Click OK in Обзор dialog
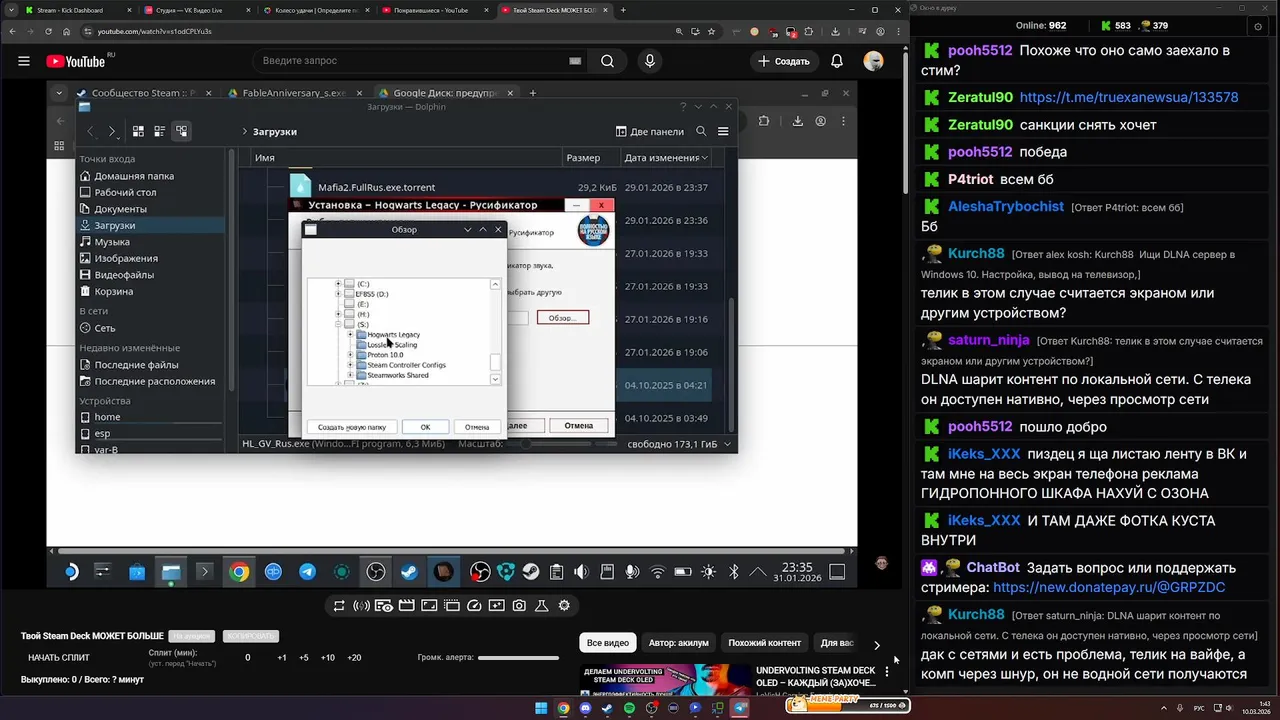 425,427
